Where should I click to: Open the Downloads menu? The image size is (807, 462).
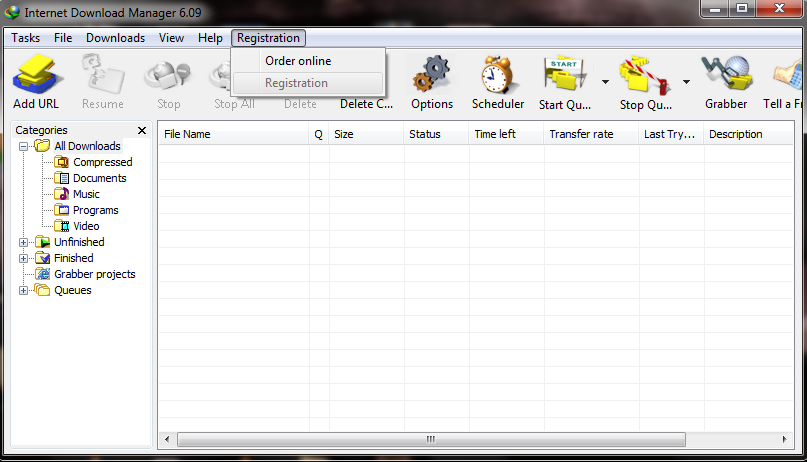pyautogui.click(x=115, y=38)
